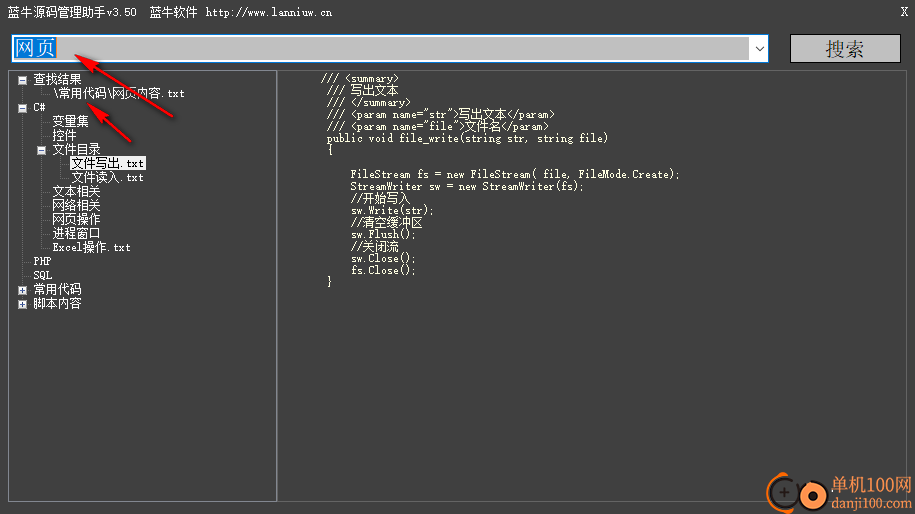Select the SQL tree item
This screenshot has width=915, height=514.
pyautogui.click(x=43, y=275)
